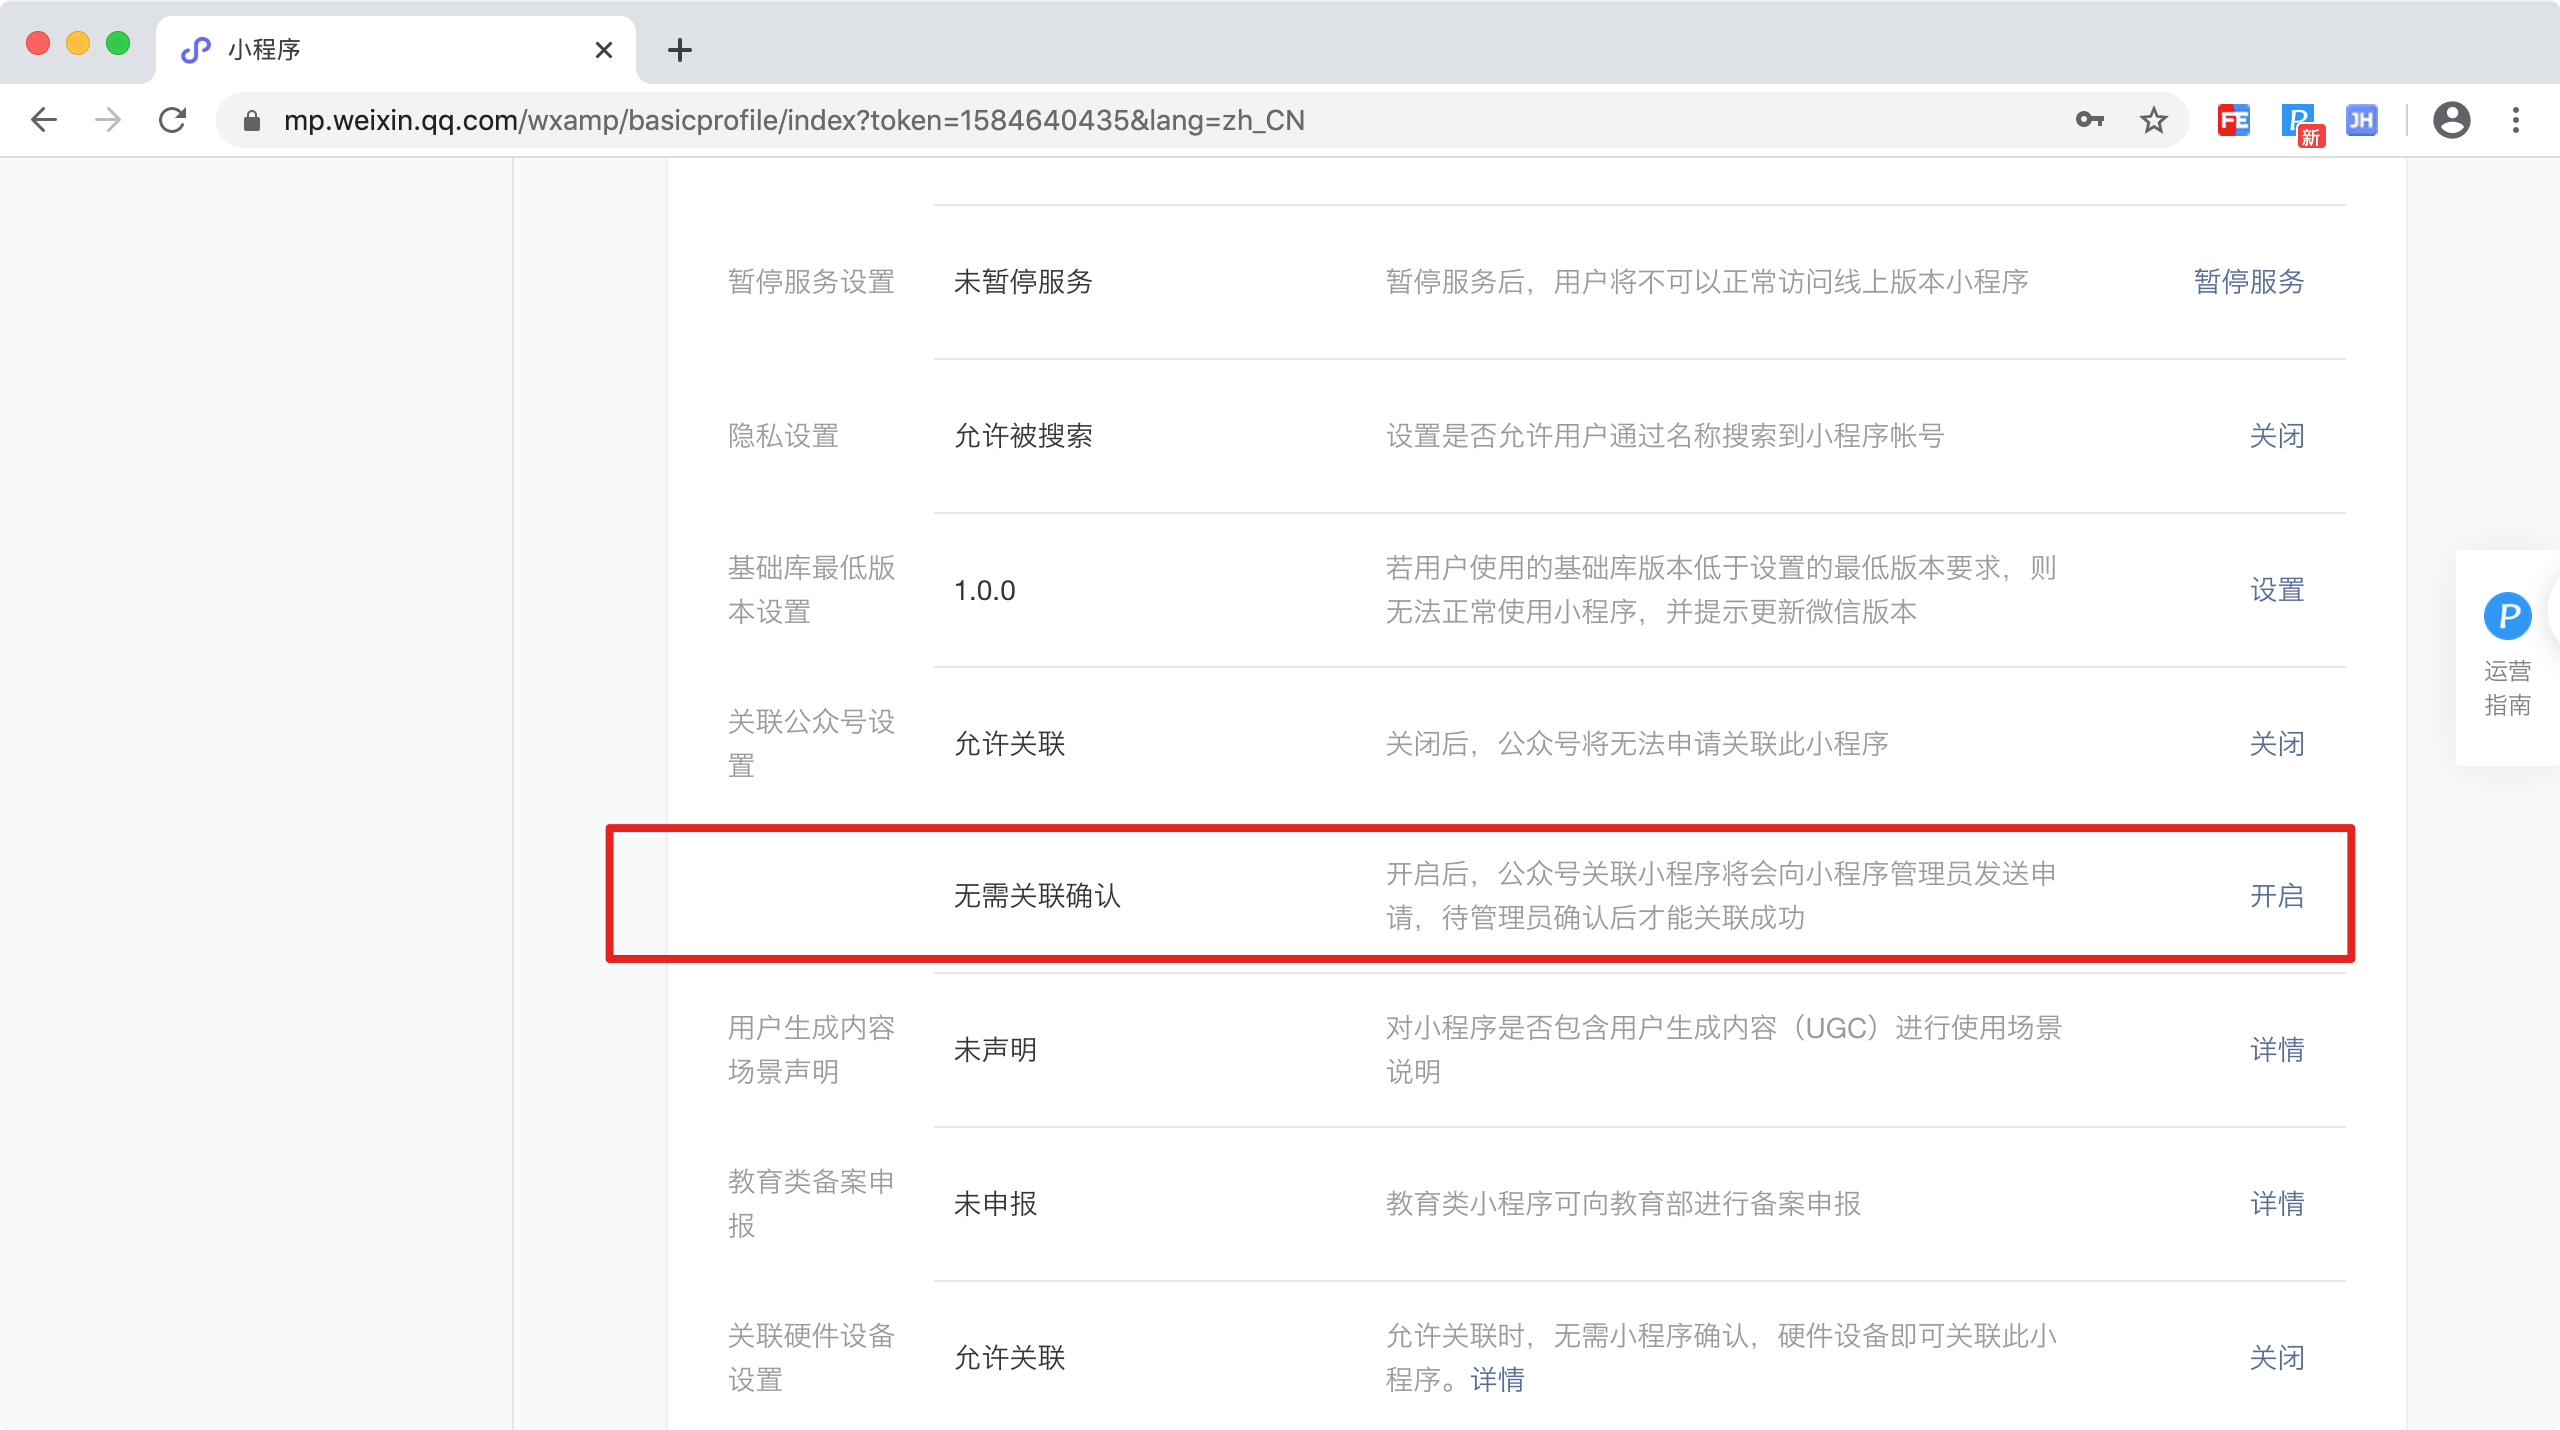The height and width of the screenshot is (1430, 2560).
Task: Close the 小程序 tab
Action: point(603,50)
